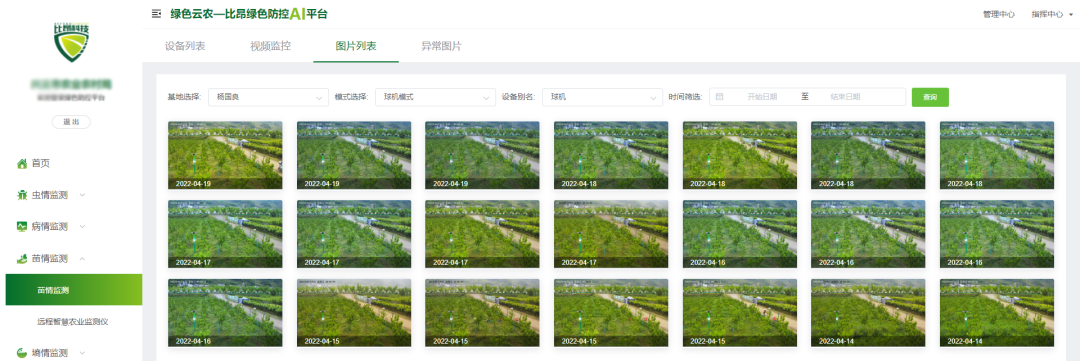Image resolution: width=1080 pixels, height=361 pixels.
Task: Select 远程智慧农业监测仪 in sidebar
Action: pyautogui.click(x=73, y=321)
